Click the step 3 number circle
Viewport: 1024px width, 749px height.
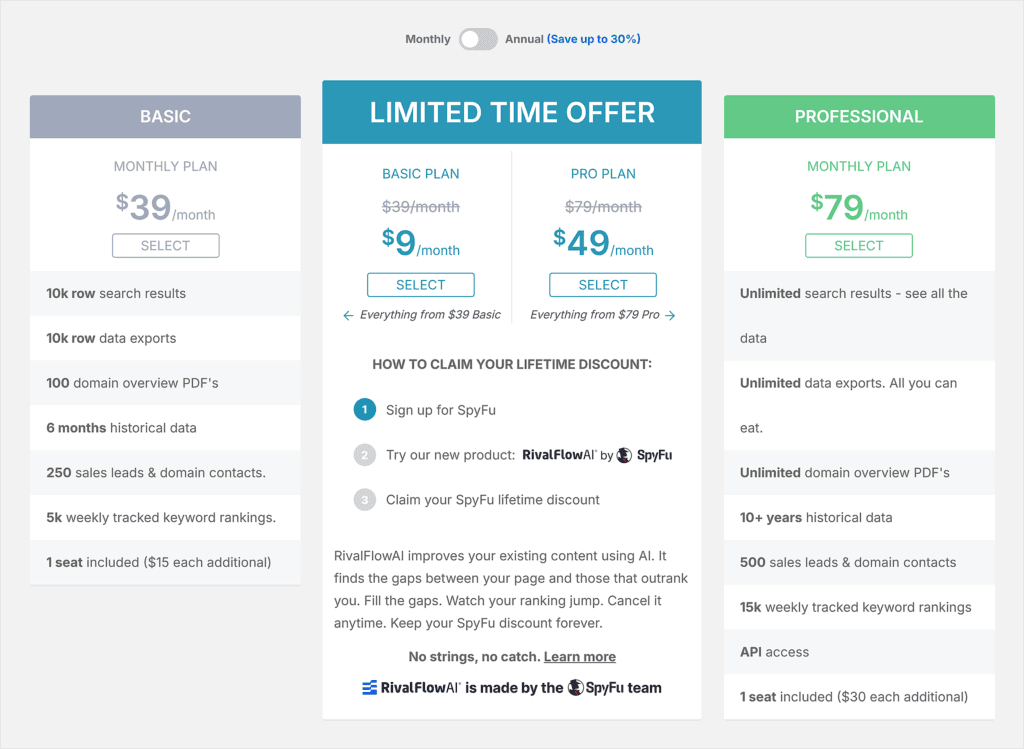click(x=364, y=500)
